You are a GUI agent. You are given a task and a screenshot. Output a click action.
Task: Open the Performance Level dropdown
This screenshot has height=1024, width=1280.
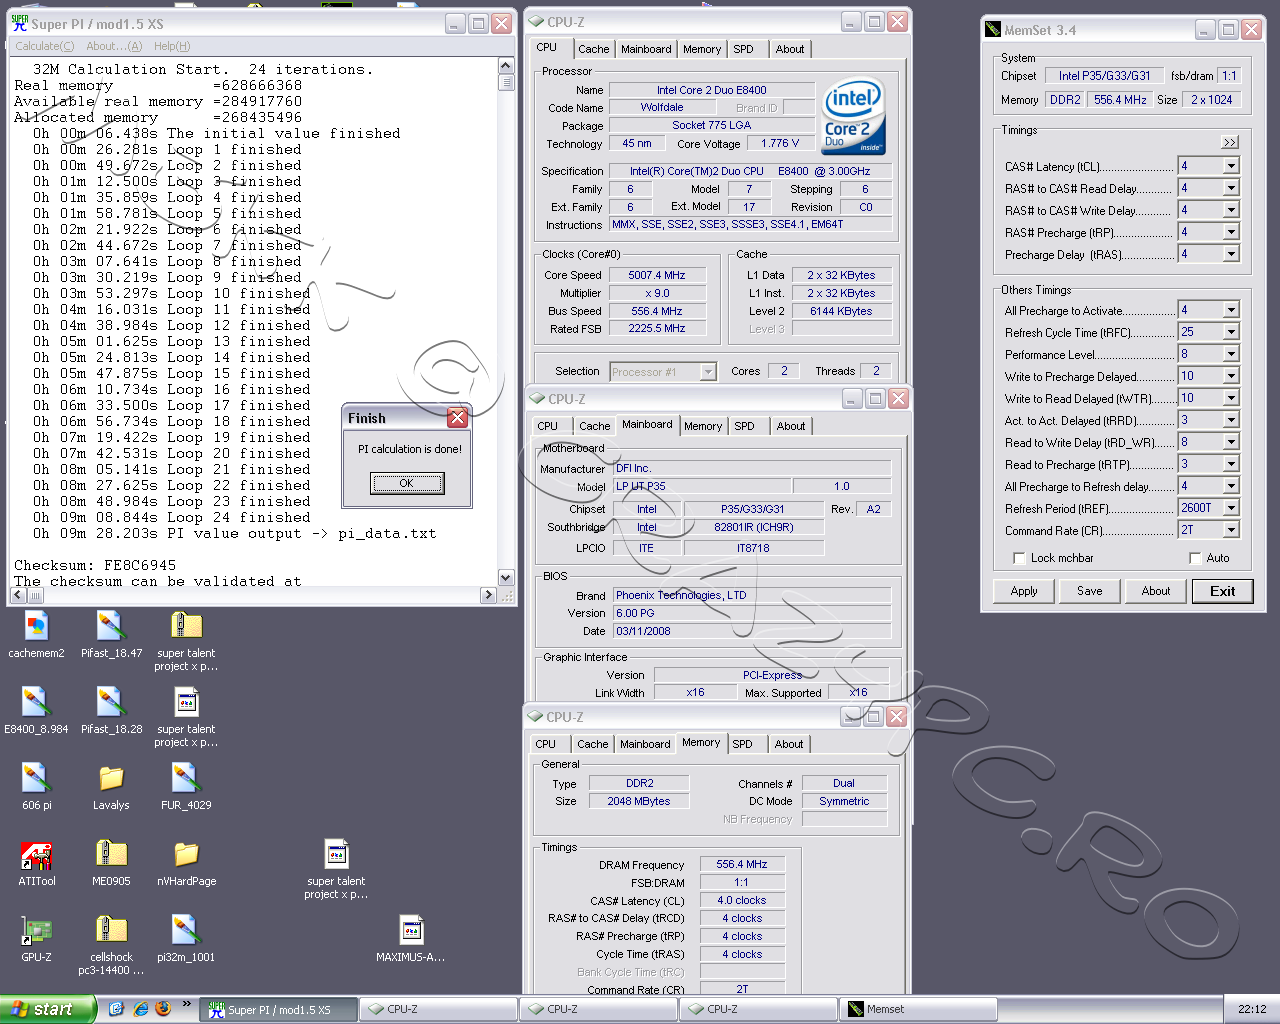[x=1231, y=354]
